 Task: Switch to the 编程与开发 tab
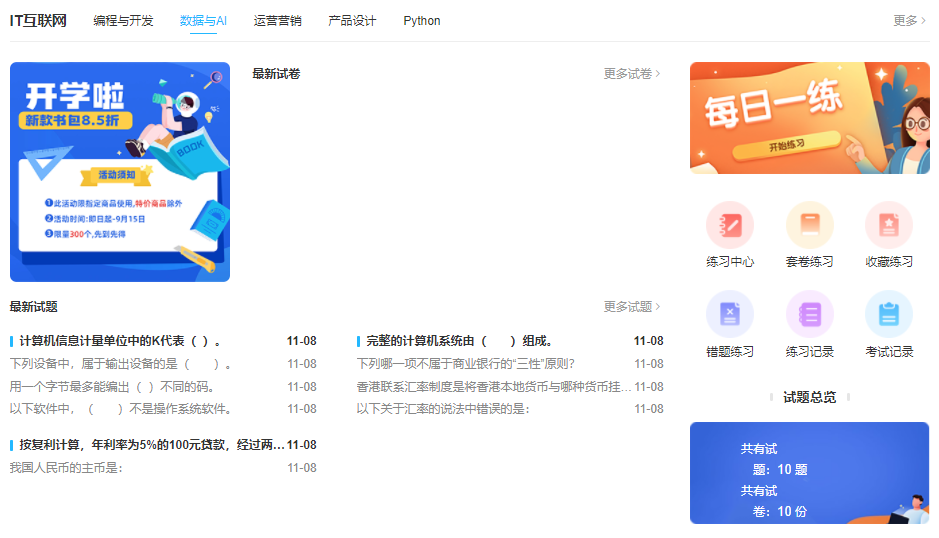tap(123, 21)
